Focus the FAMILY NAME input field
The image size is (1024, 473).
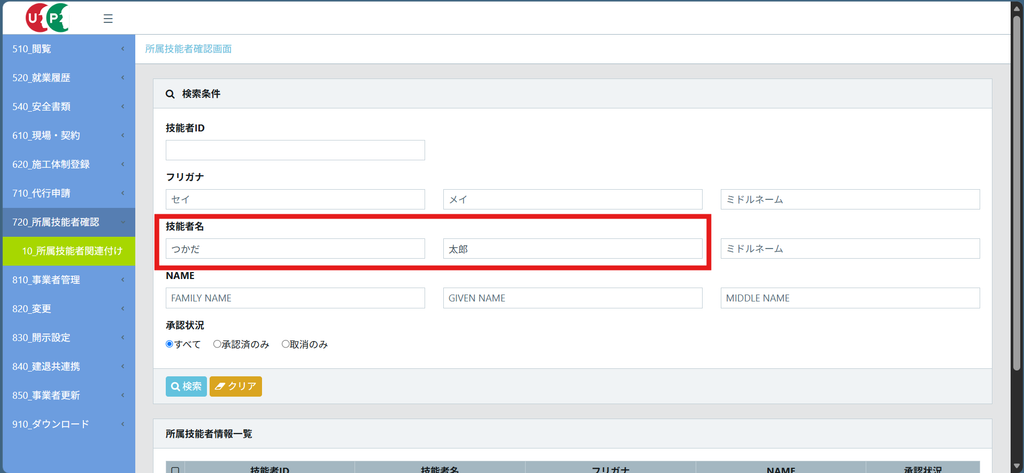[x=295, y=298]
